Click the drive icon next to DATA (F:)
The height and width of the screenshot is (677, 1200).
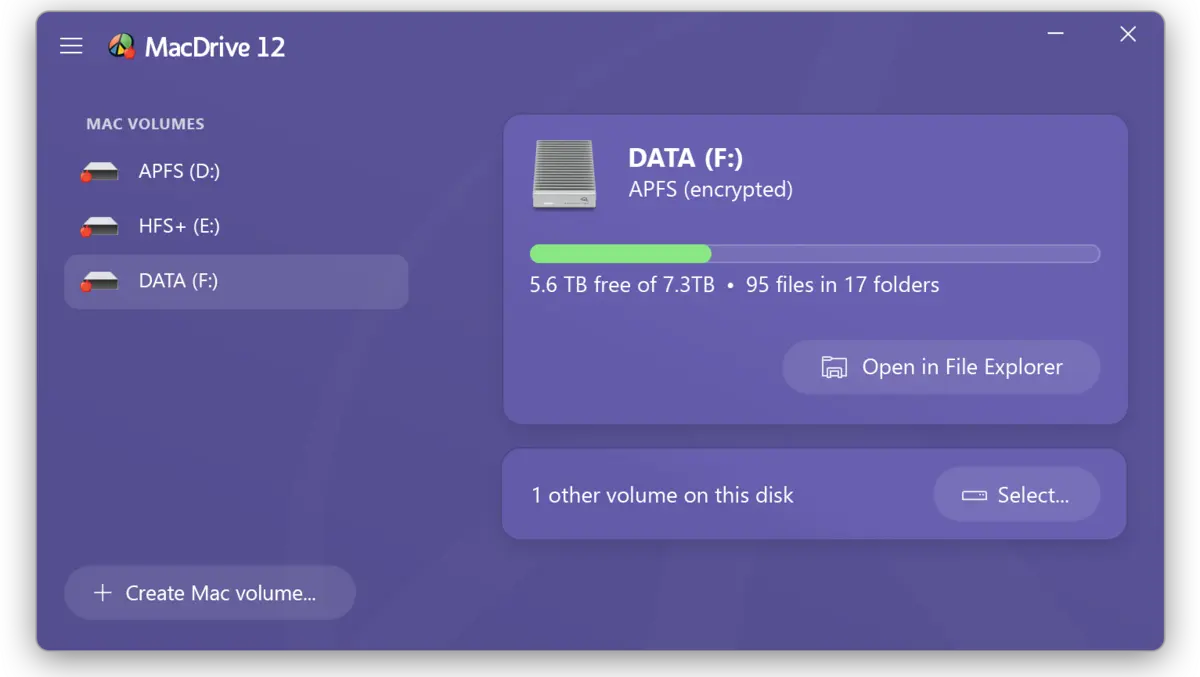[99, 282]
